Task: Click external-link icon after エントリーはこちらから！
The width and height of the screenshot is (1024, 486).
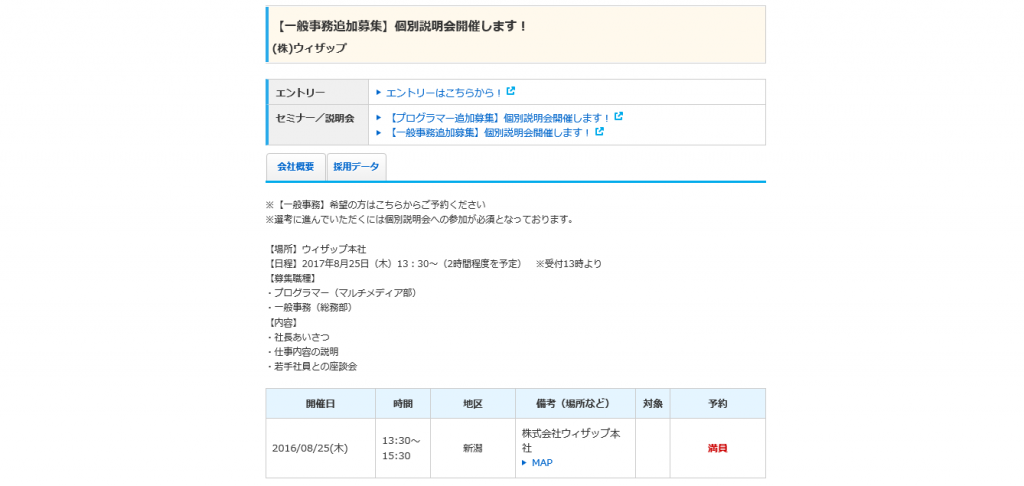Action: pos(511,91)
